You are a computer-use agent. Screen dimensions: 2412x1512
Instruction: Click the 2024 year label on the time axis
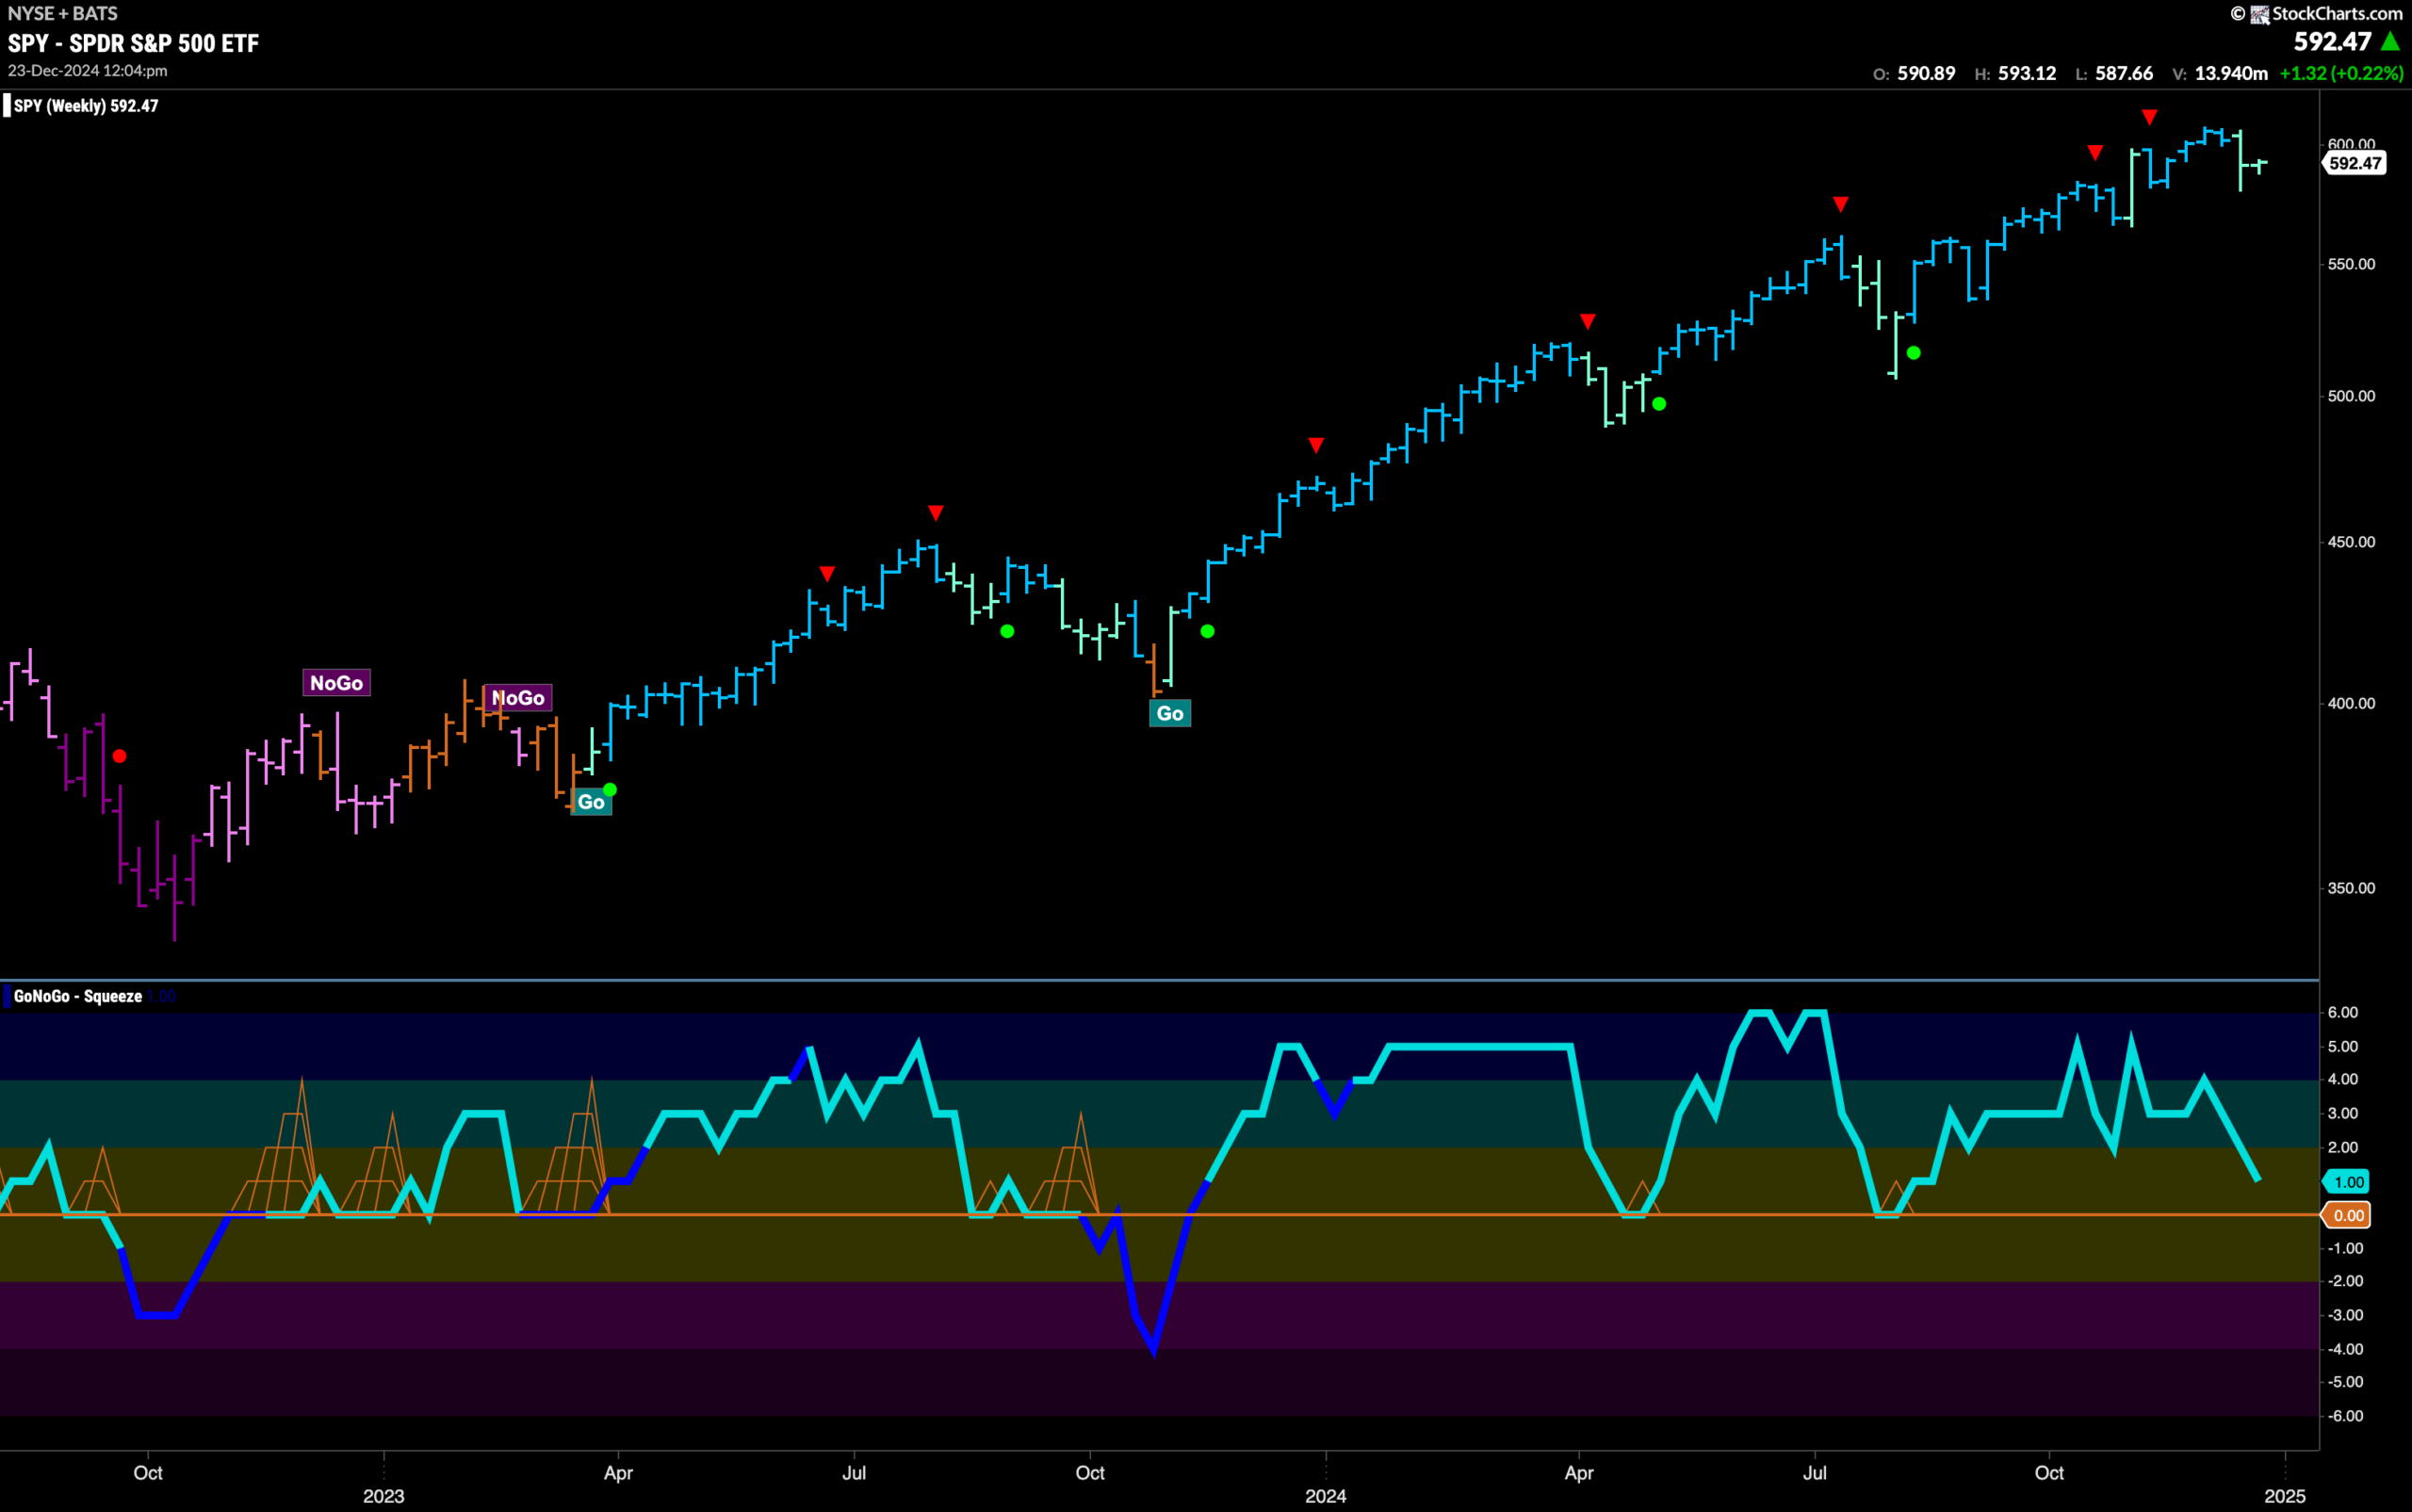tap(1325, 1496)
